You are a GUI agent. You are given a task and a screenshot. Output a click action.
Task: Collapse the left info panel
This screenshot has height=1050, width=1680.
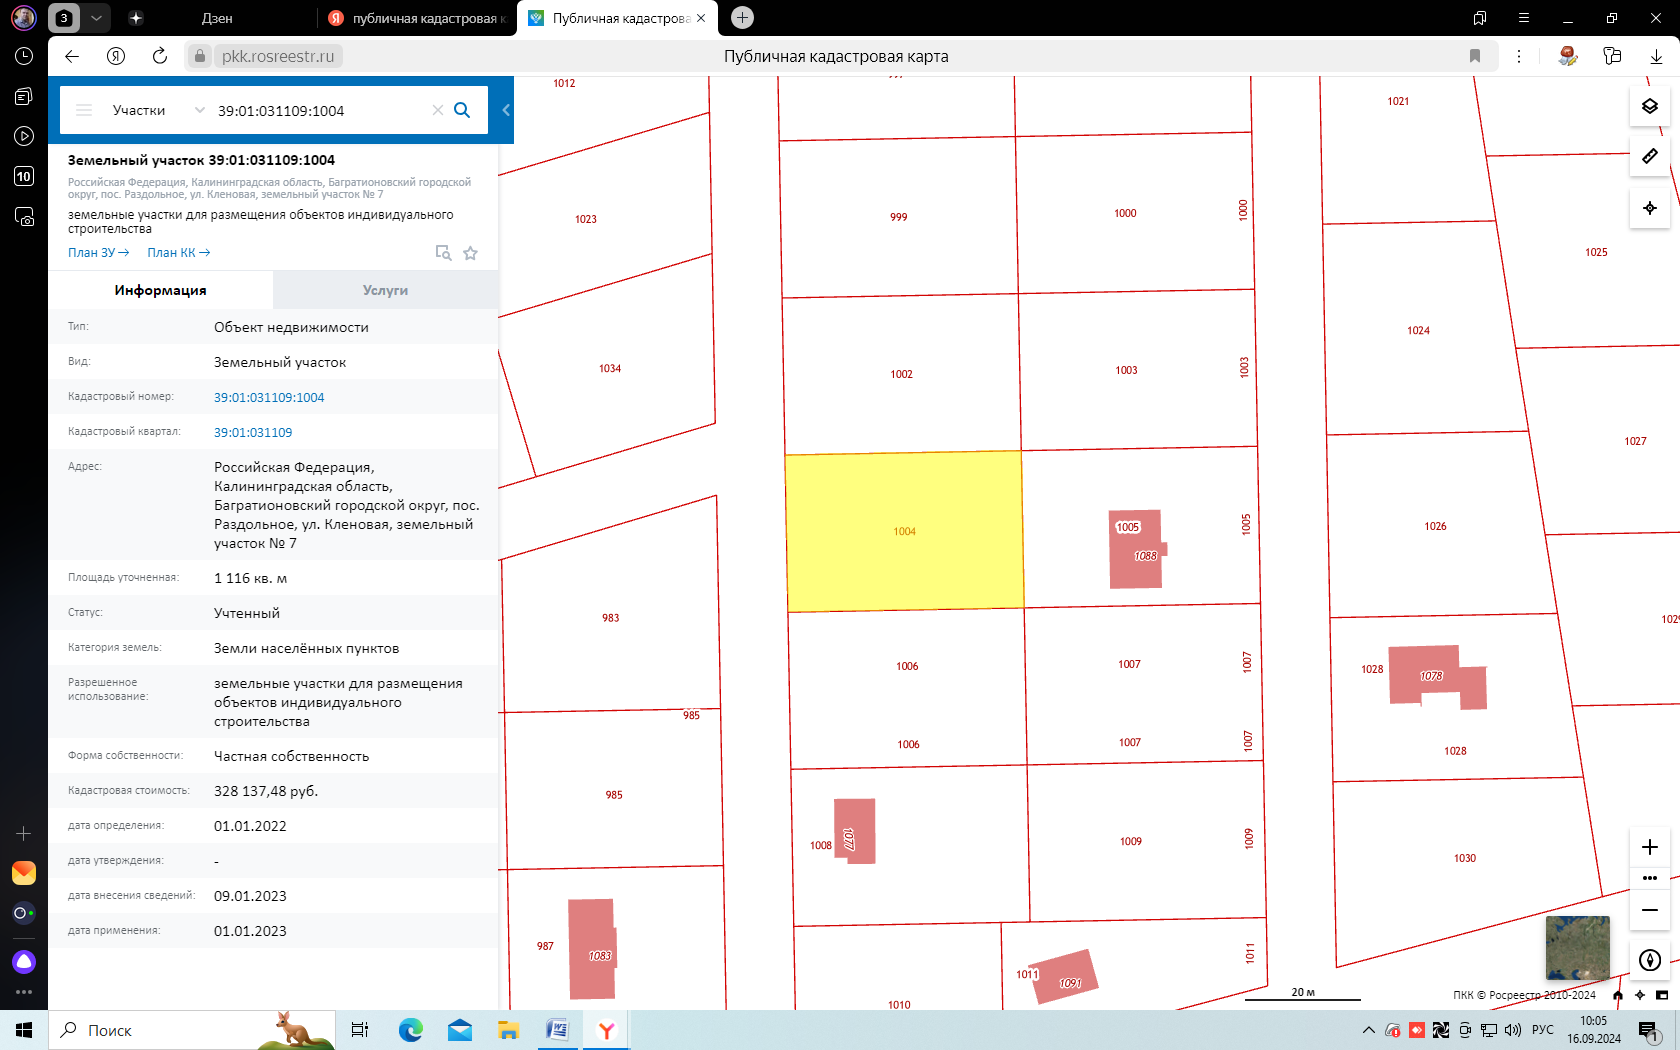tap(506, 110)
